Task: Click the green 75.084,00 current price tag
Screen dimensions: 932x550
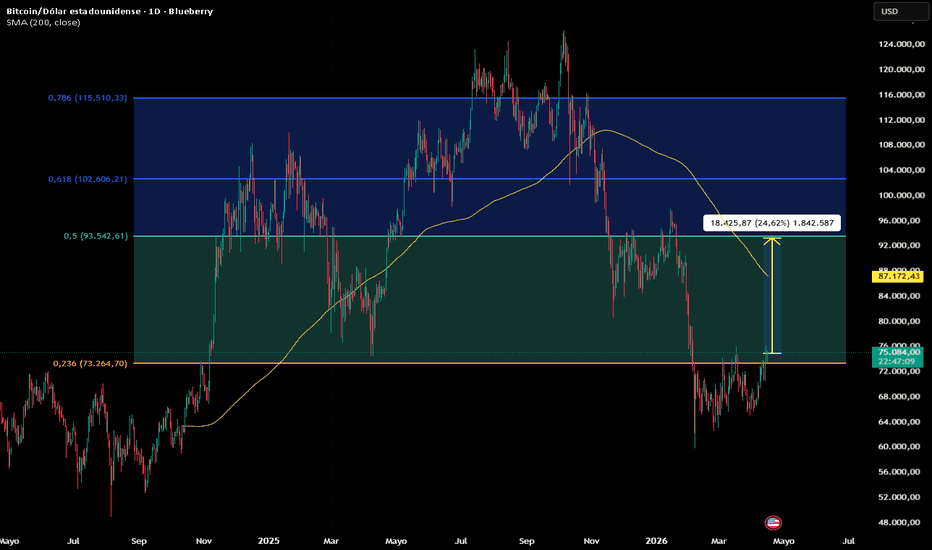Action: [x=898, y=352]
